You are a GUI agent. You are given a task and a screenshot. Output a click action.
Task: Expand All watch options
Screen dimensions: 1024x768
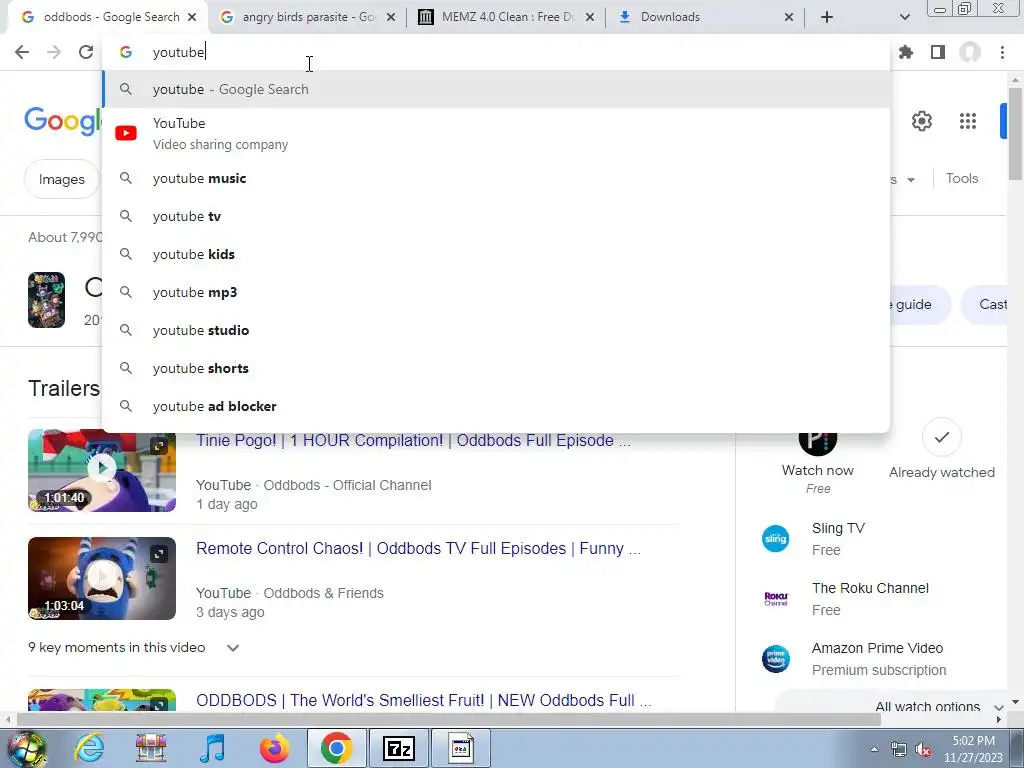938,706
